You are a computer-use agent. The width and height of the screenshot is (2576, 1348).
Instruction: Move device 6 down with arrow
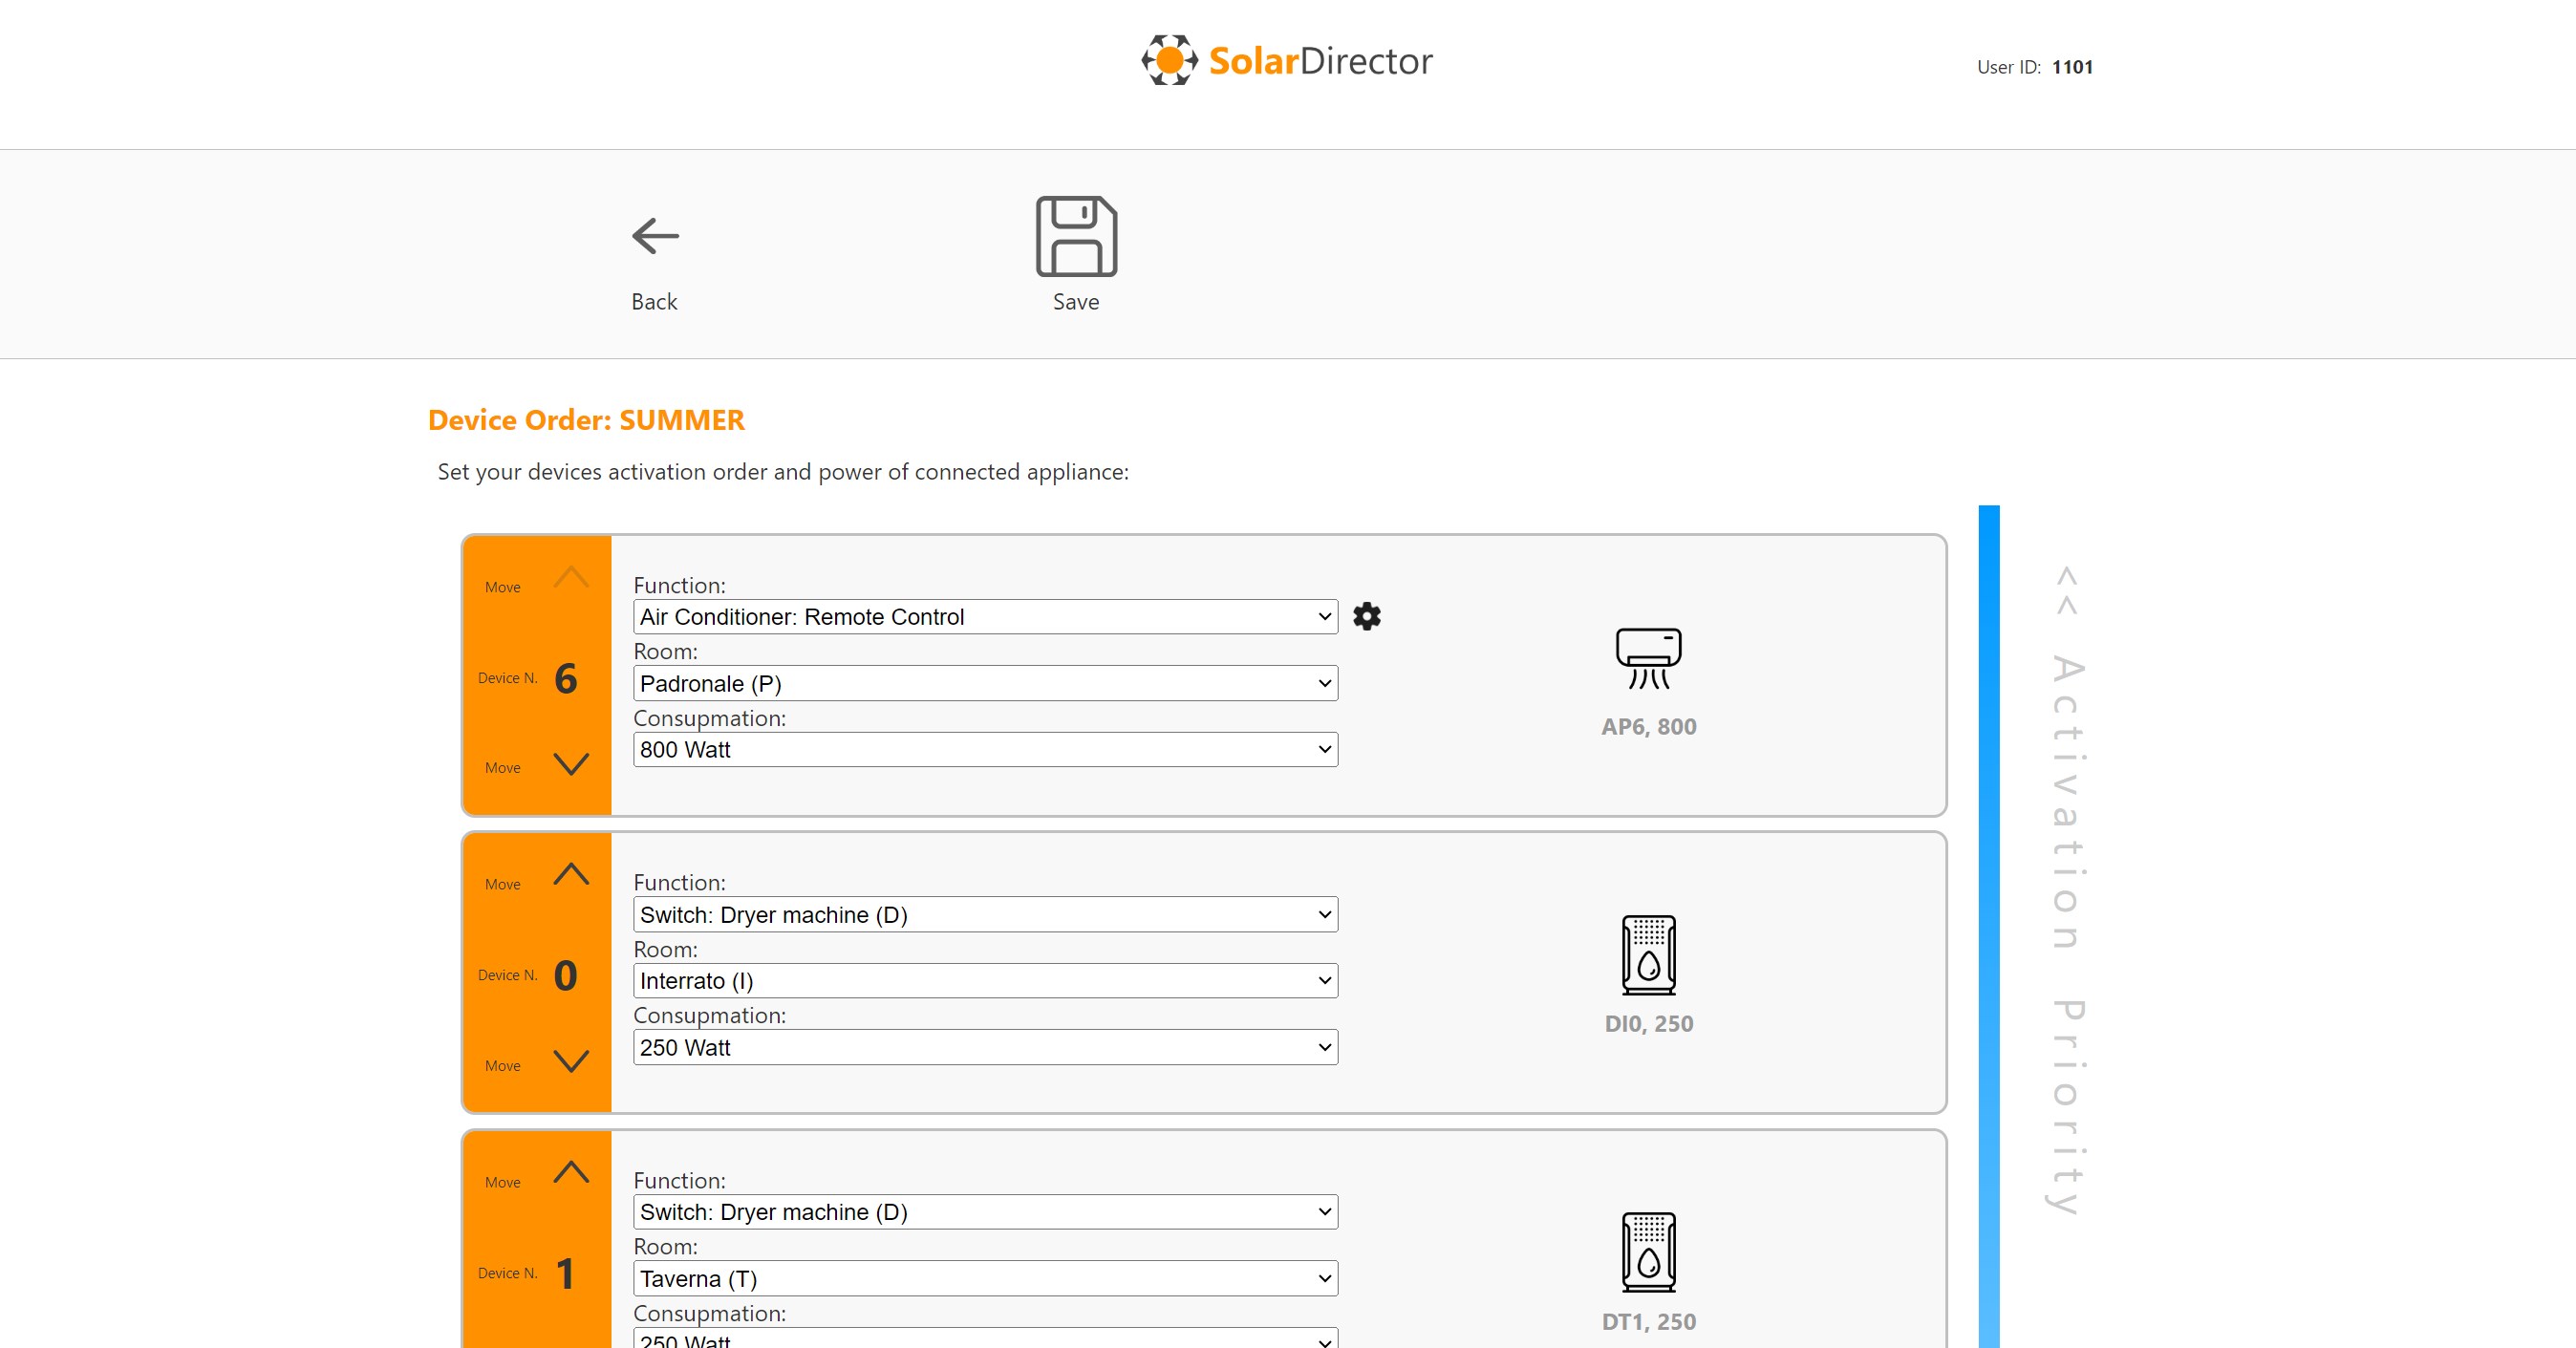click(571, 765)
